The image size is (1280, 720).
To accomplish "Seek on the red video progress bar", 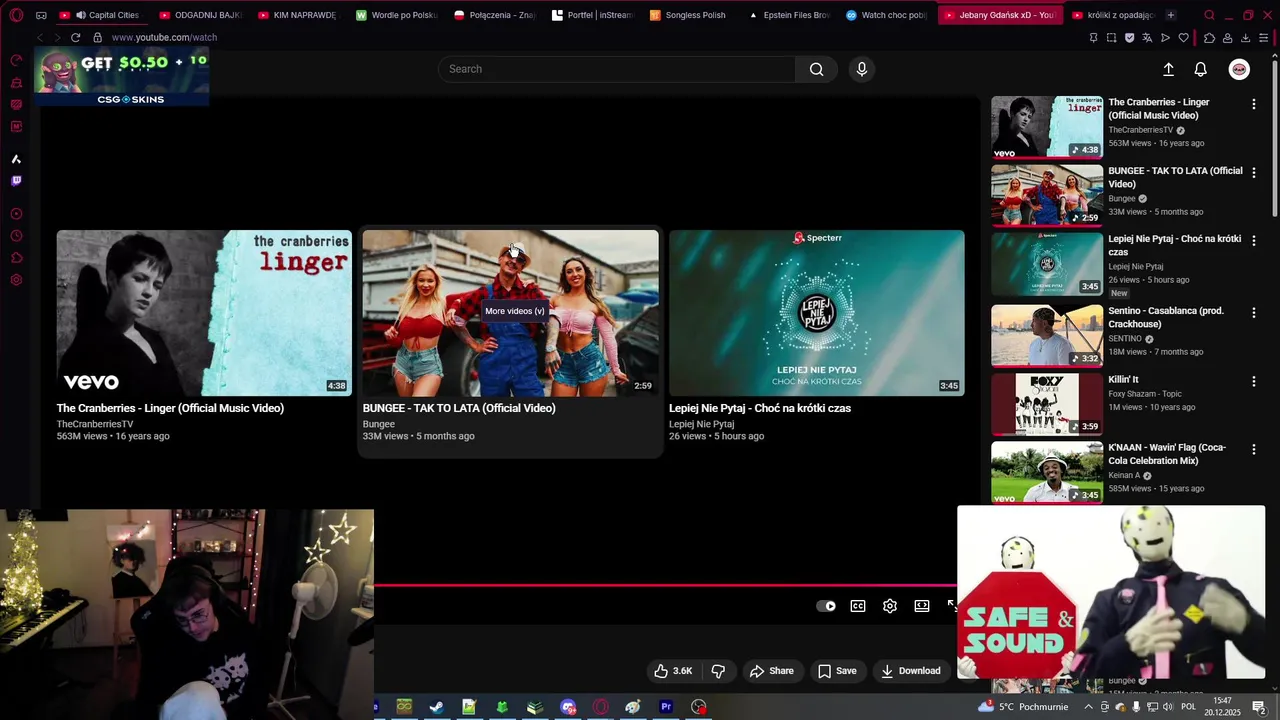I will coord(665,586).
